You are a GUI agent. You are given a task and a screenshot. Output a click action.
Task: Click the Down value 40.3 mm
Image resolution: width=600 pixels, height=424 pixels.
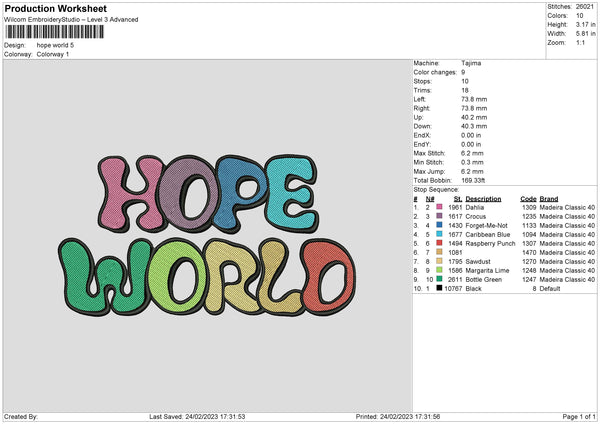coord(474,126)
